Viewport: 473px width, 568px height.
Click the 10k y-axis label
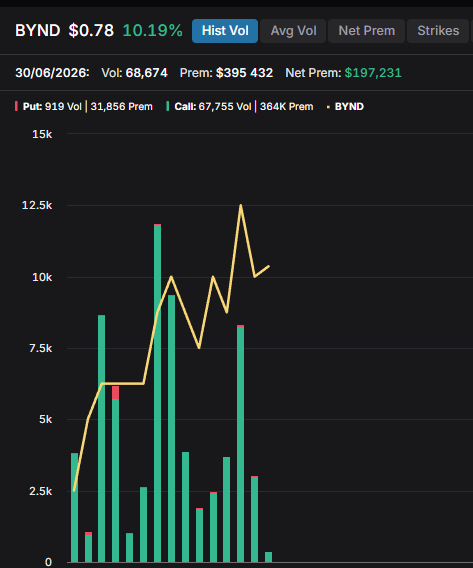pyautogui.click(x=42, y=277)
